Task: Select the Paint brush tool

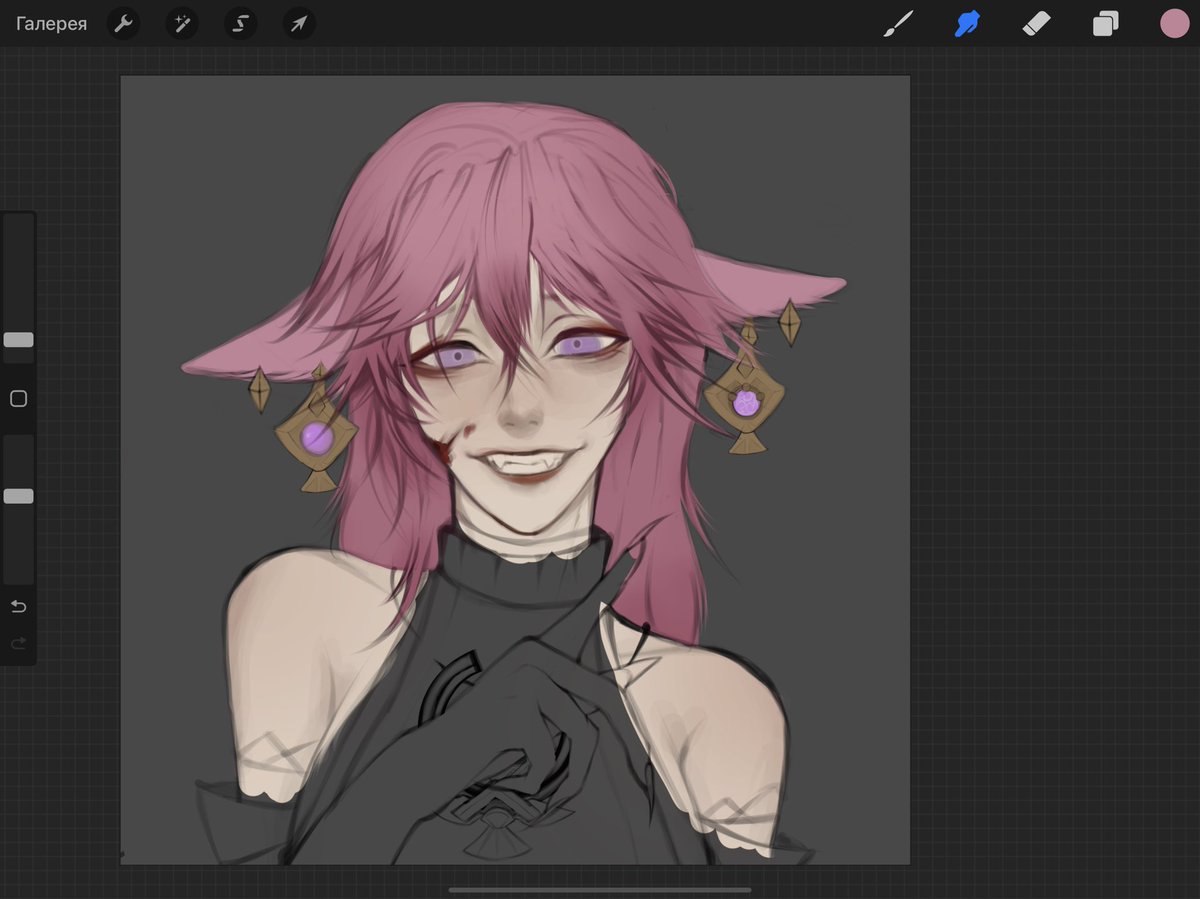Action: coord(898,24)
